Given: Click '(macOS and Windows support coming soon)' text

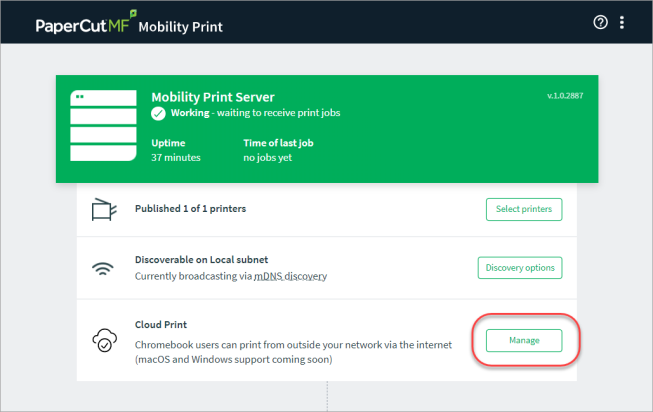Looking at the screenshot, I should (x=234, y=360).
